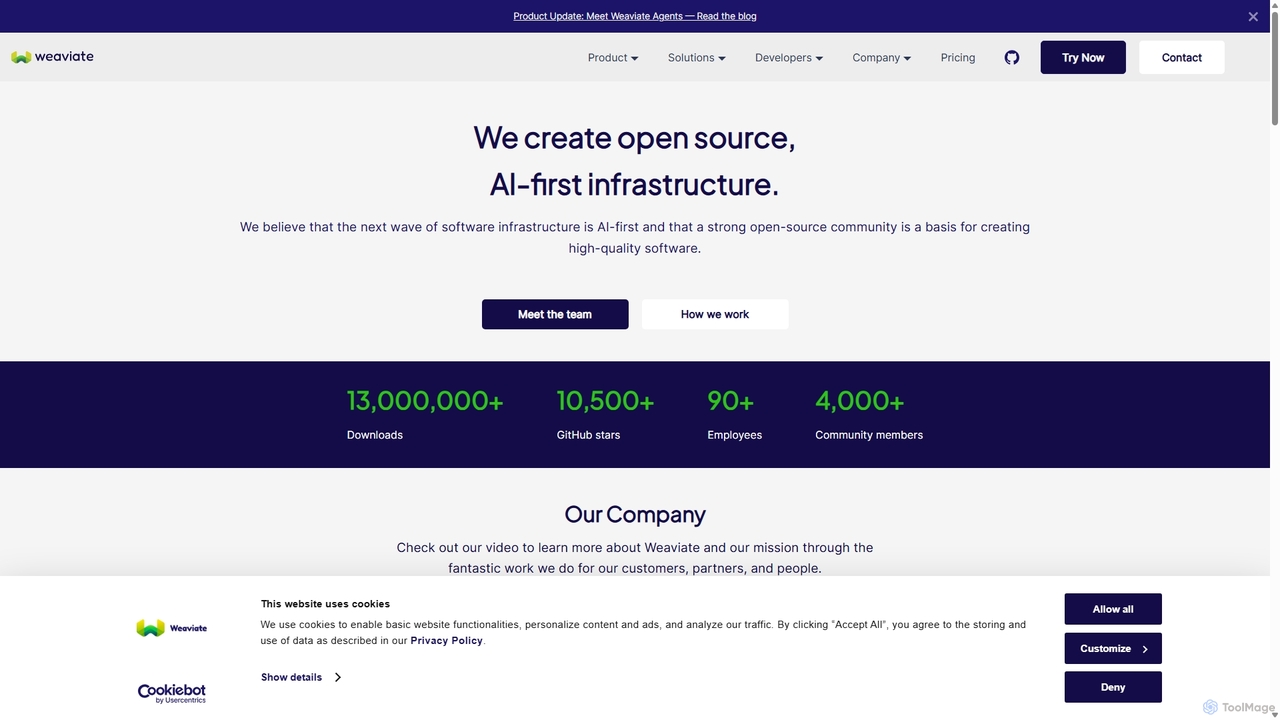Click the Weaviate logo in the navbar

click(52, 57)
